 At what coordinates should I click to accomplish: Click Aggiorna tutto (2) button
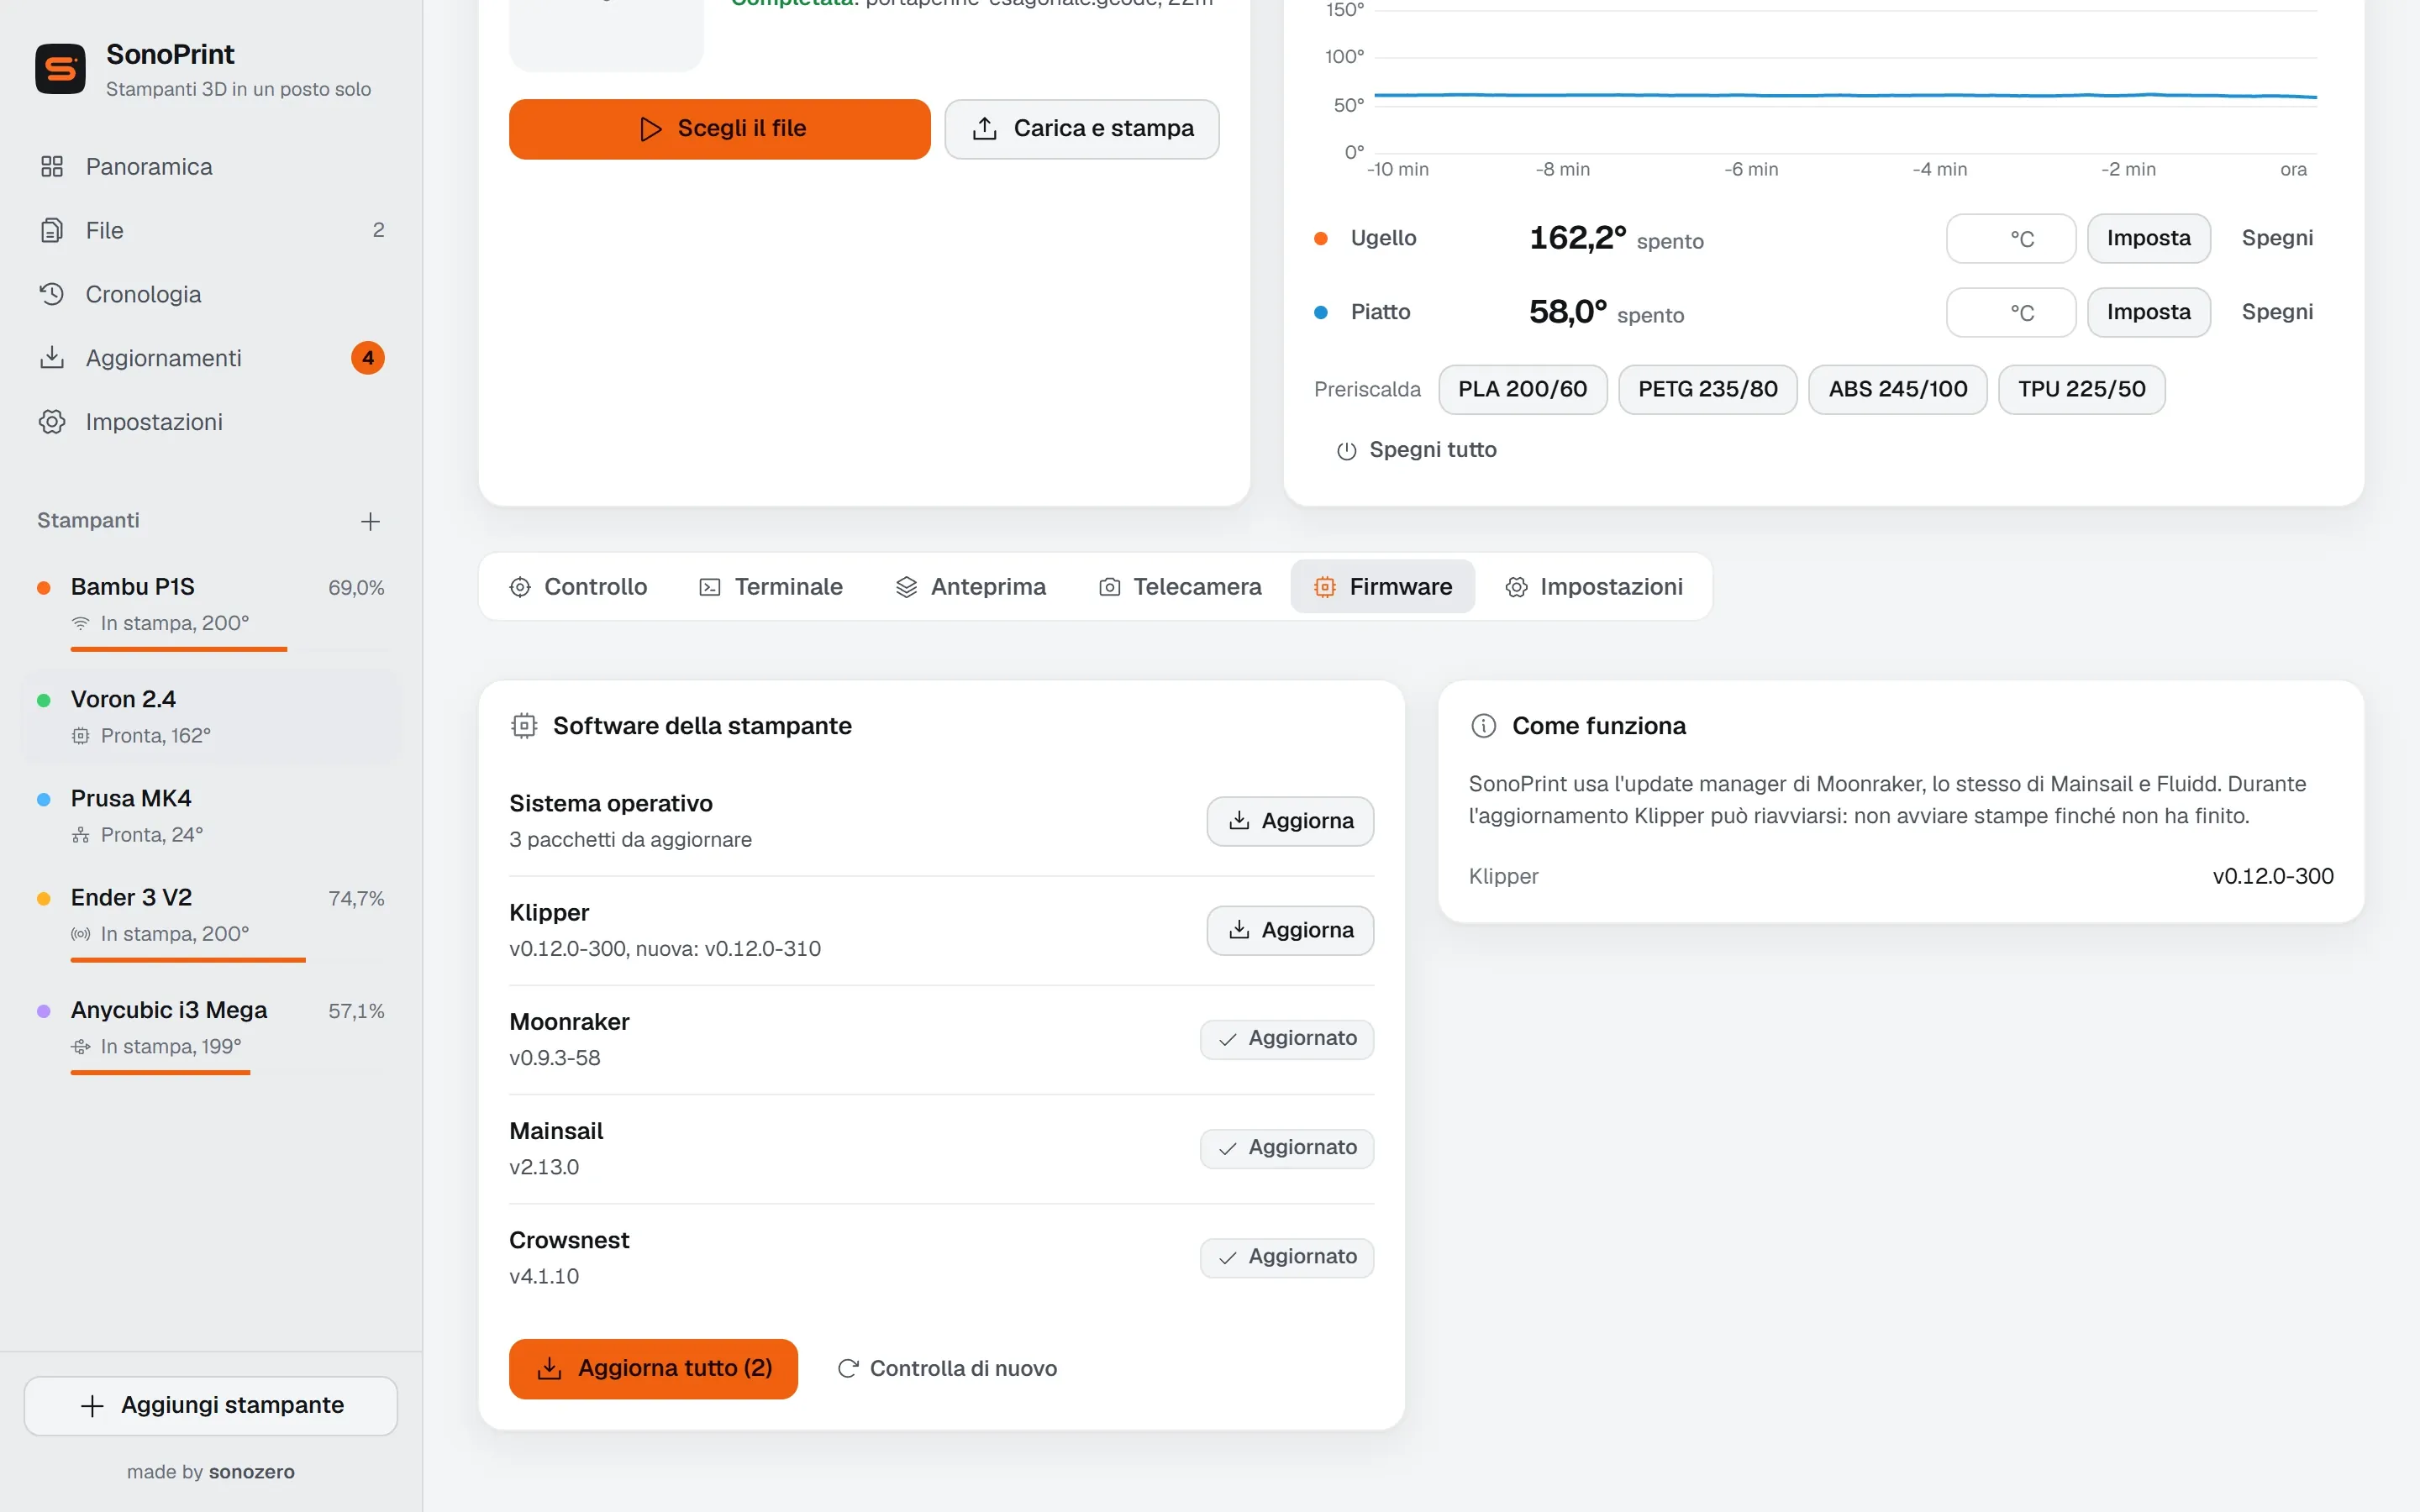[653, 1368]
